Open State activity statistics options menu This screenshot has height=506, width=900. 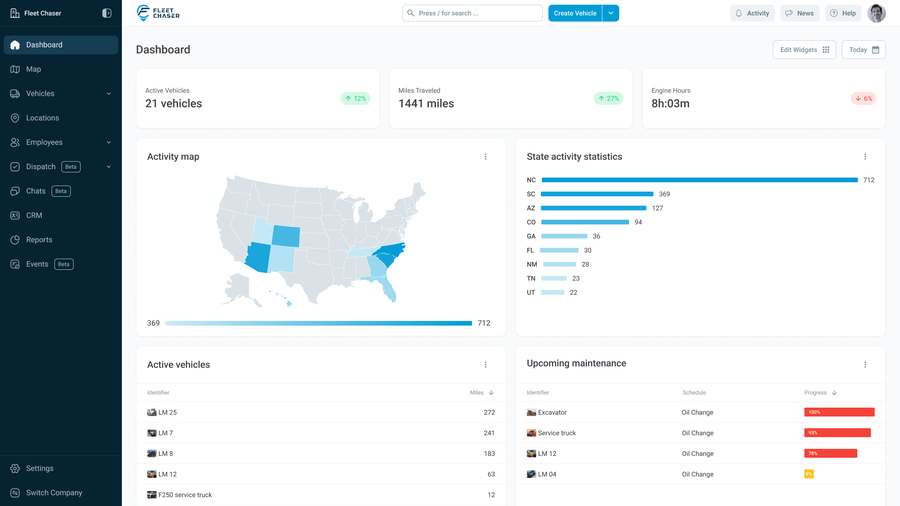[x=865, y=157]
